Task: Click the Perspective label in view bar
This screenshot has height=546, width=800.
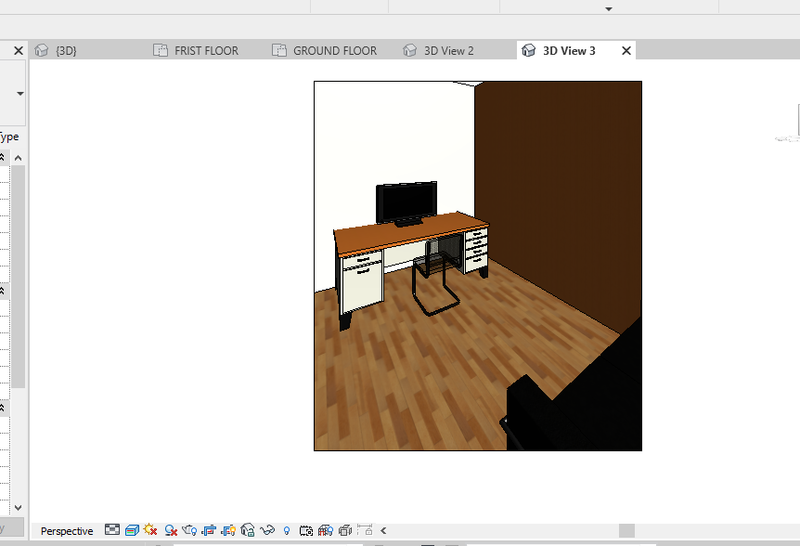Action: [67, 531]
